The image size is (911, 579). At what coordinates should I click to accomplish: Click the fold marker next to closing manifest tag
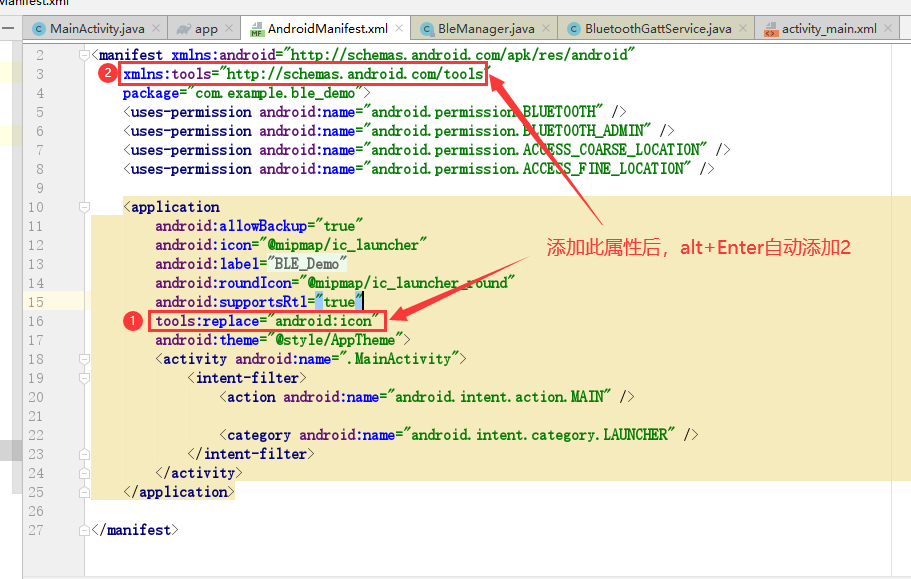click(x=84, y=530)
